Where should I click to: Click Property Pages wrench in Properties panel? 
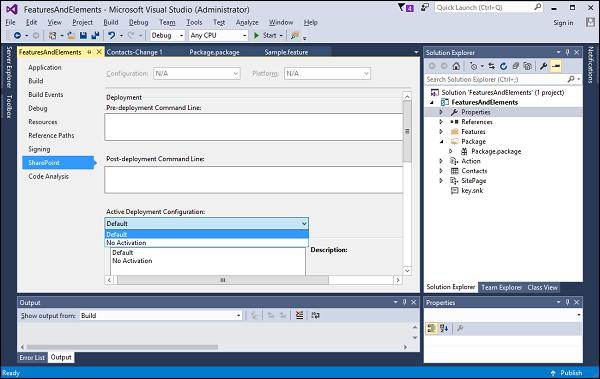click(x=460, y=328)
